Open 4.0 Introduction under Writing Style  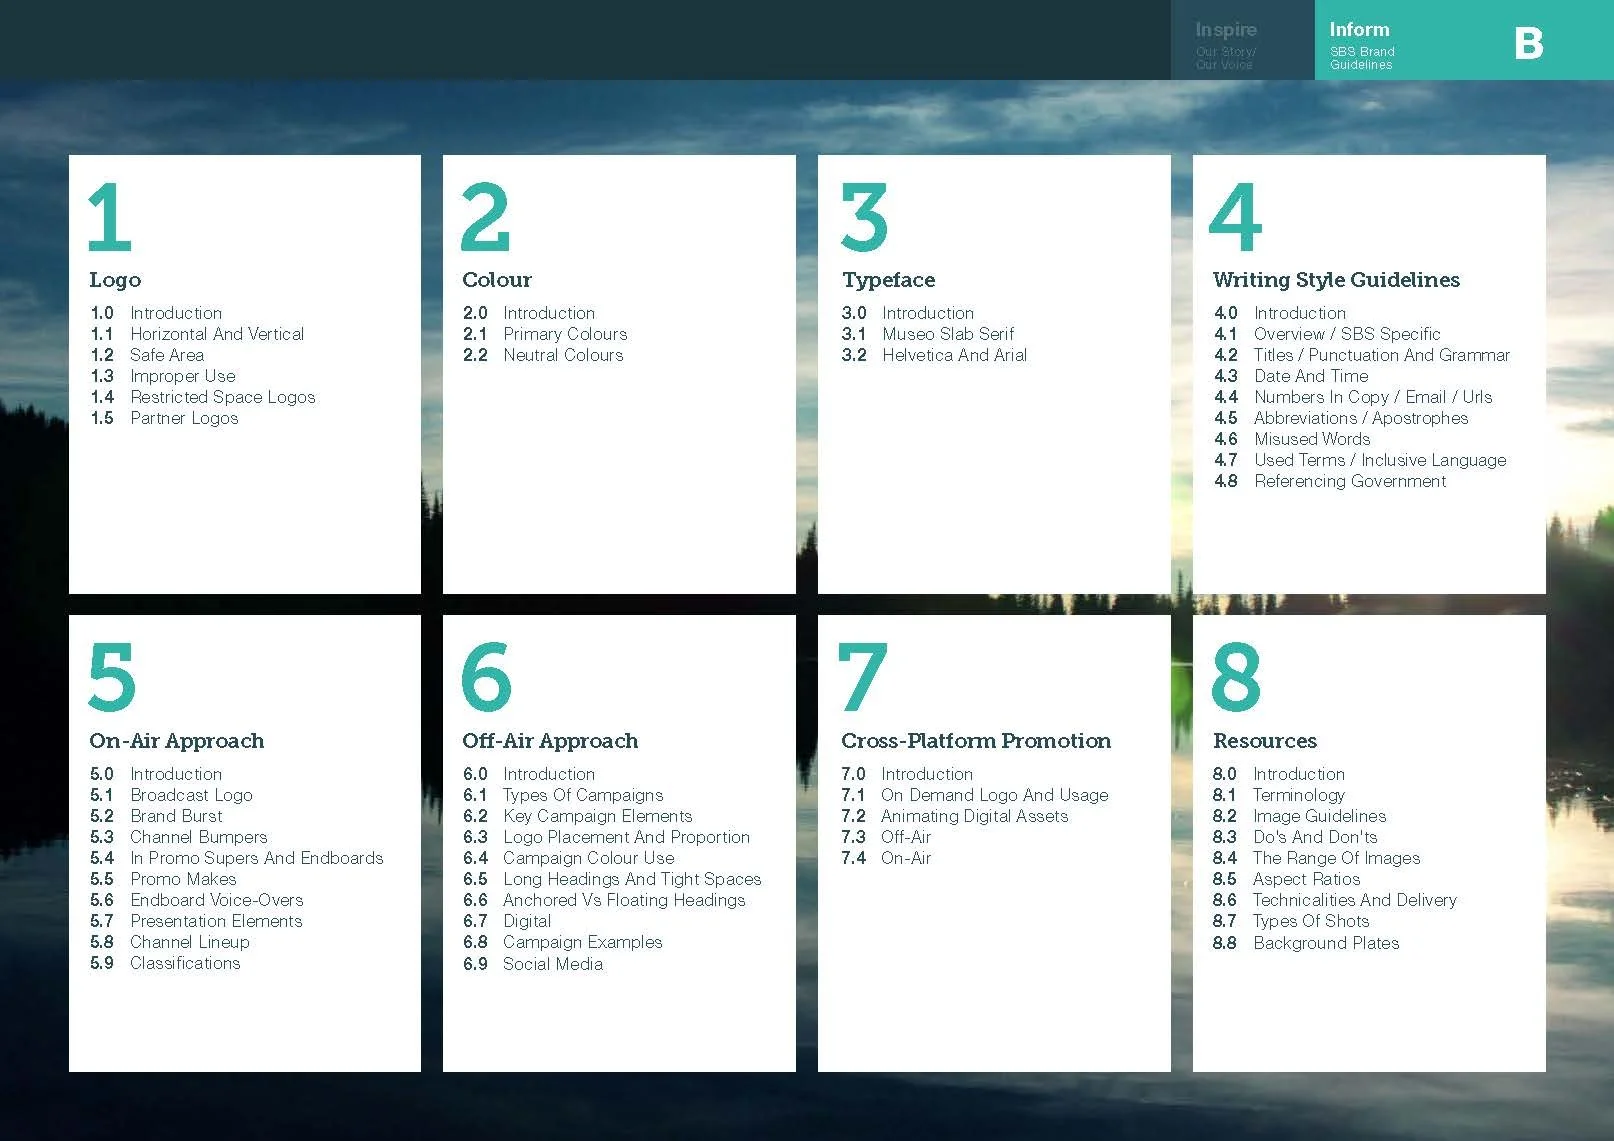pyautogui.click(x=1280, y=313)
